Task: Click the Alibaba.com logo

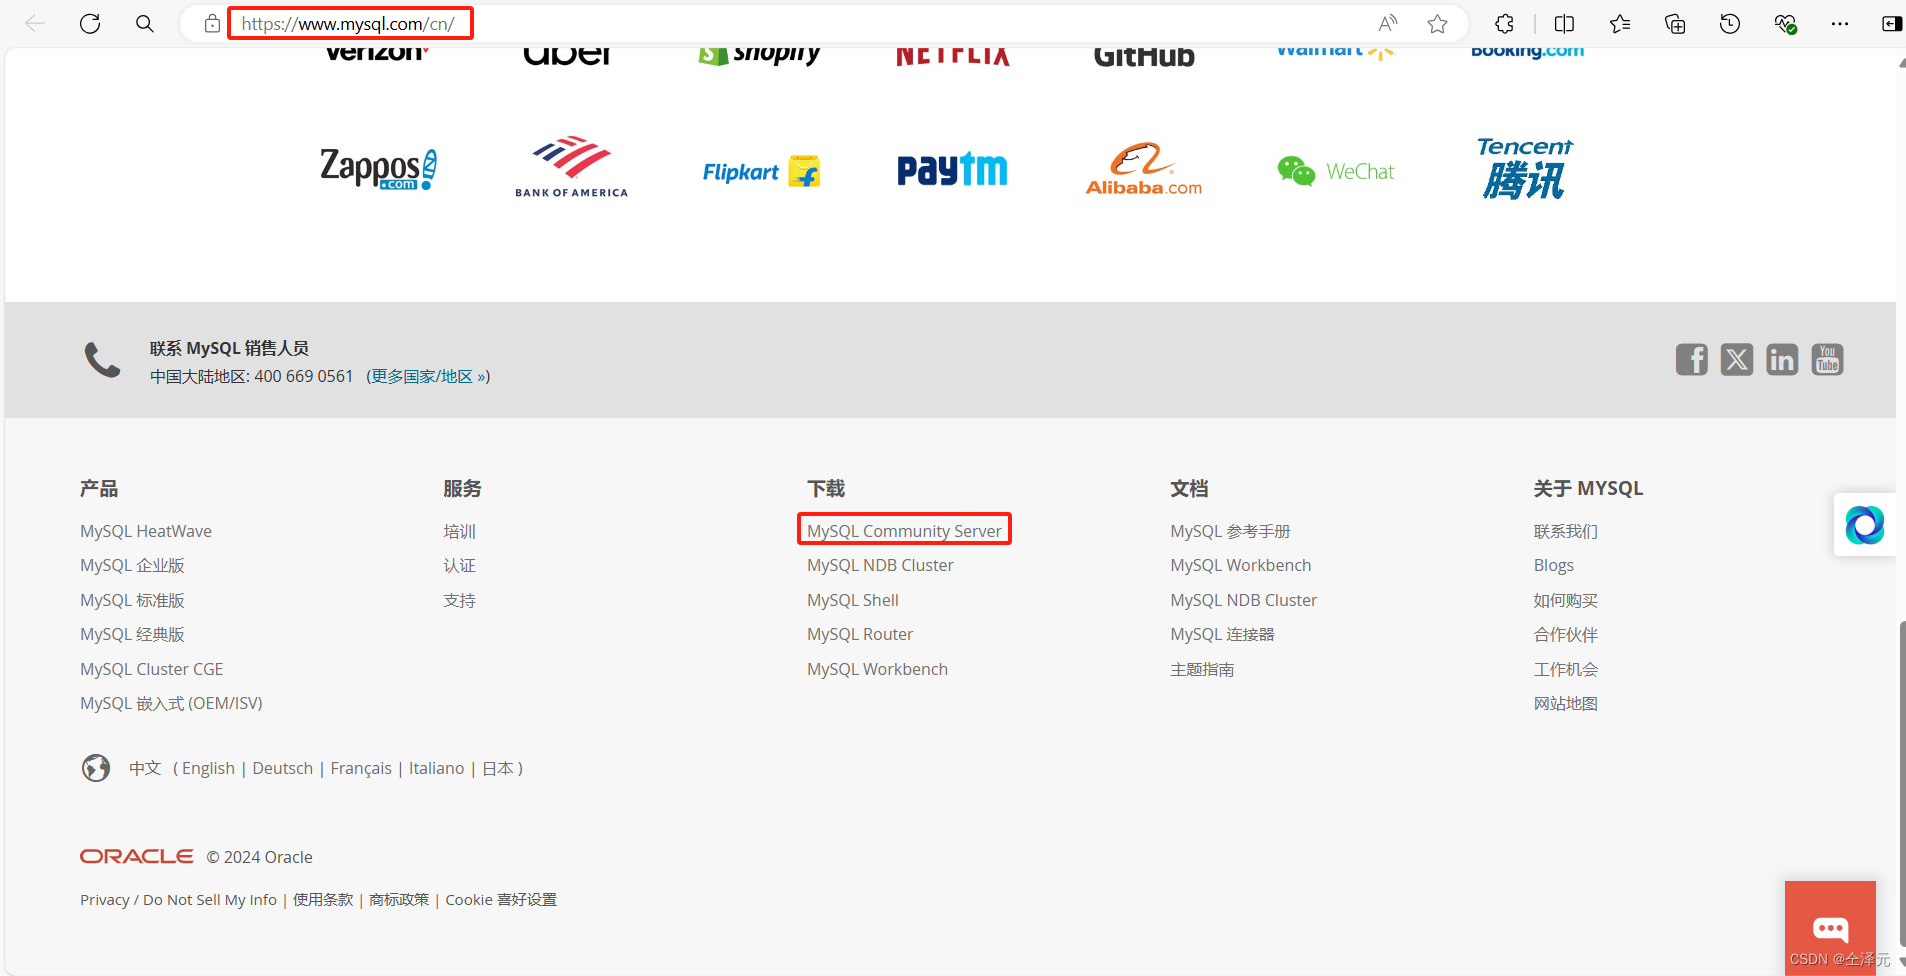Action: click(x=1144, y=169)
